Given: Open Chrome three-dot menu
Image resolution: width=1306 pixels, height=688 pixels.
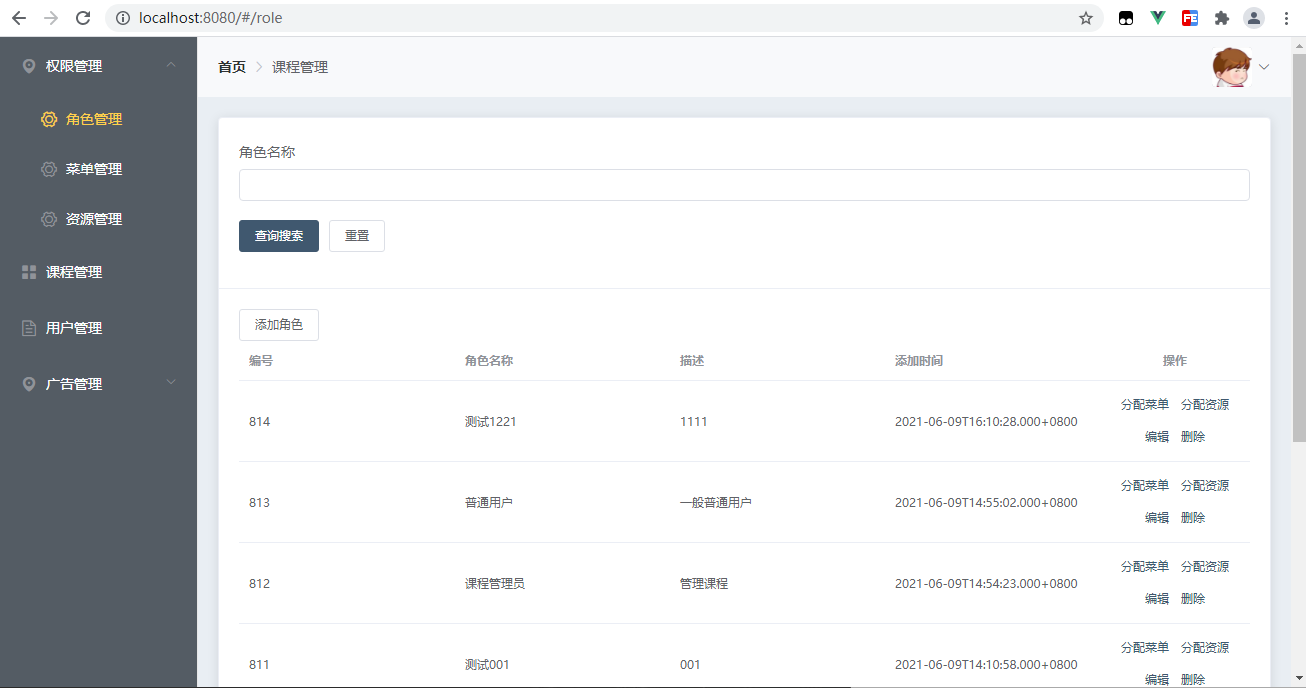Looking at the screenshot, I should click(1286, 18).
